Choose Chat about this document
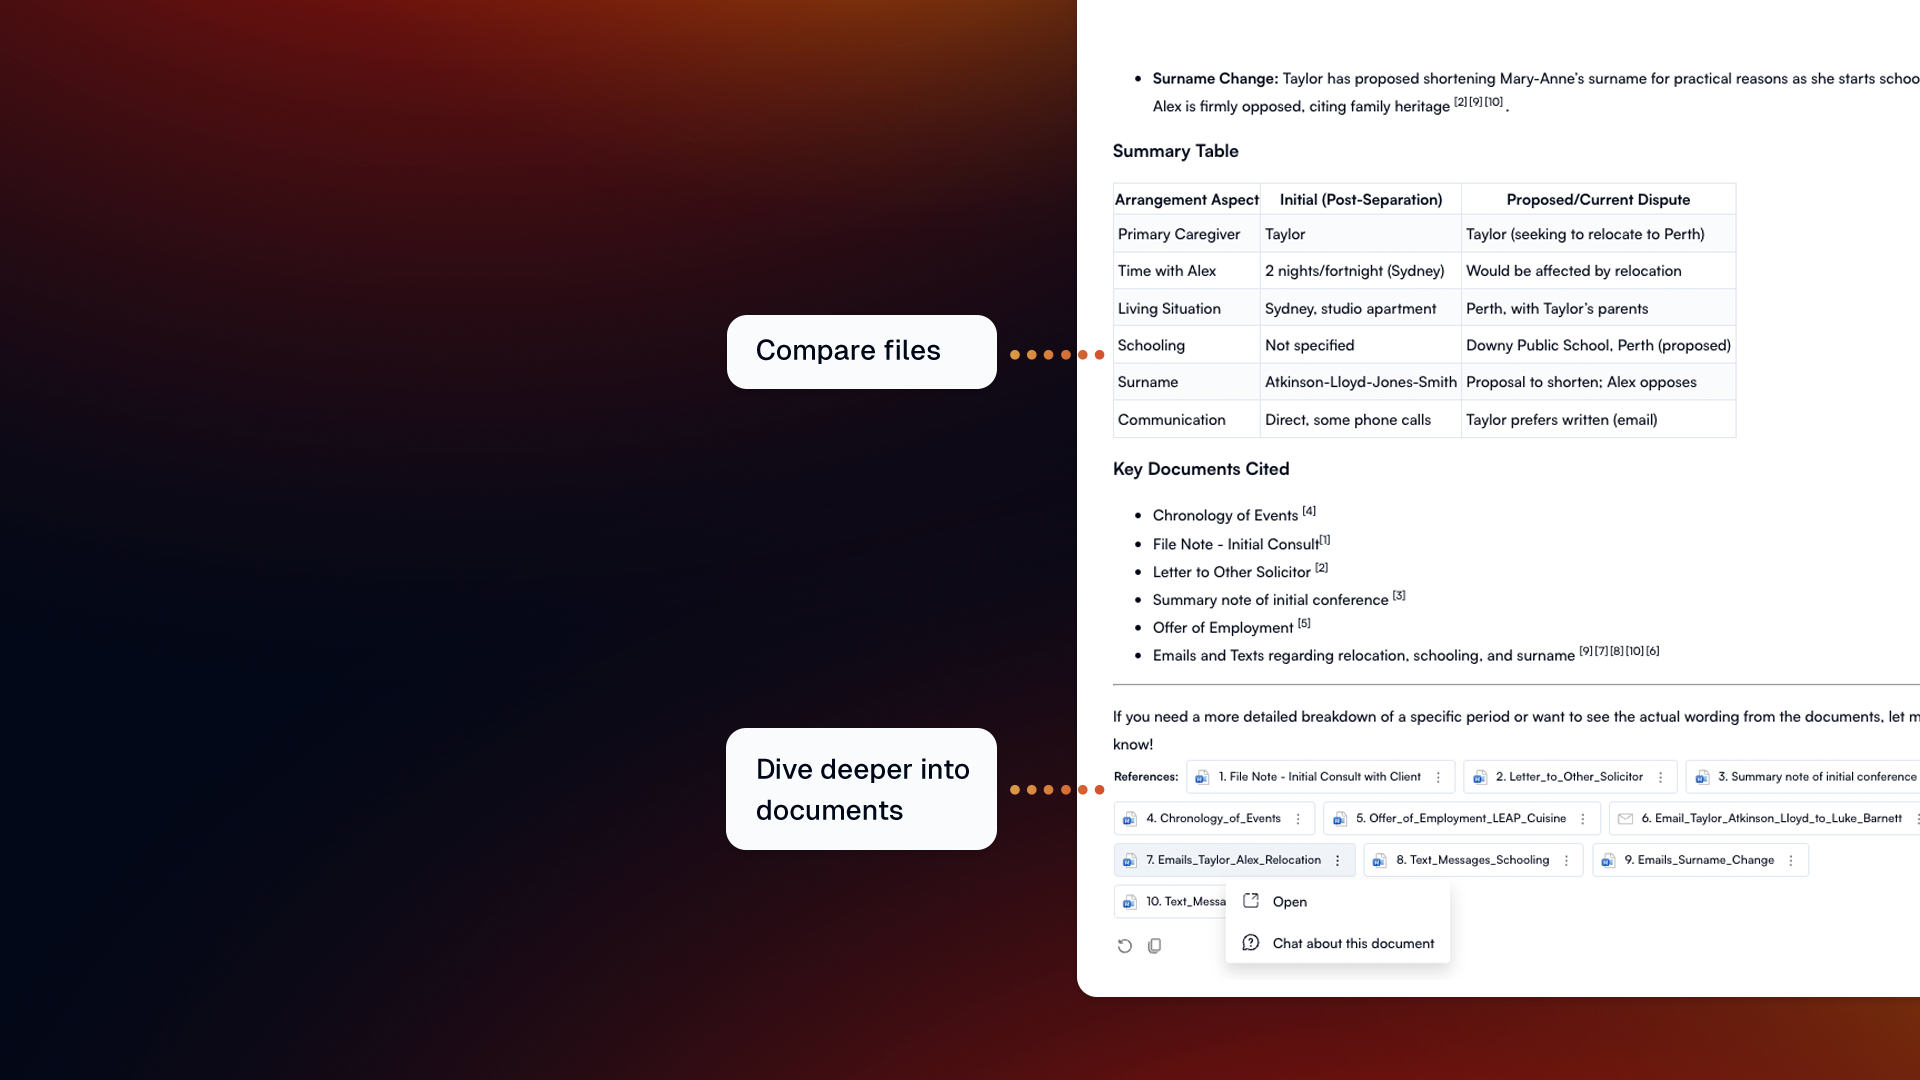 pos(1352,944)
